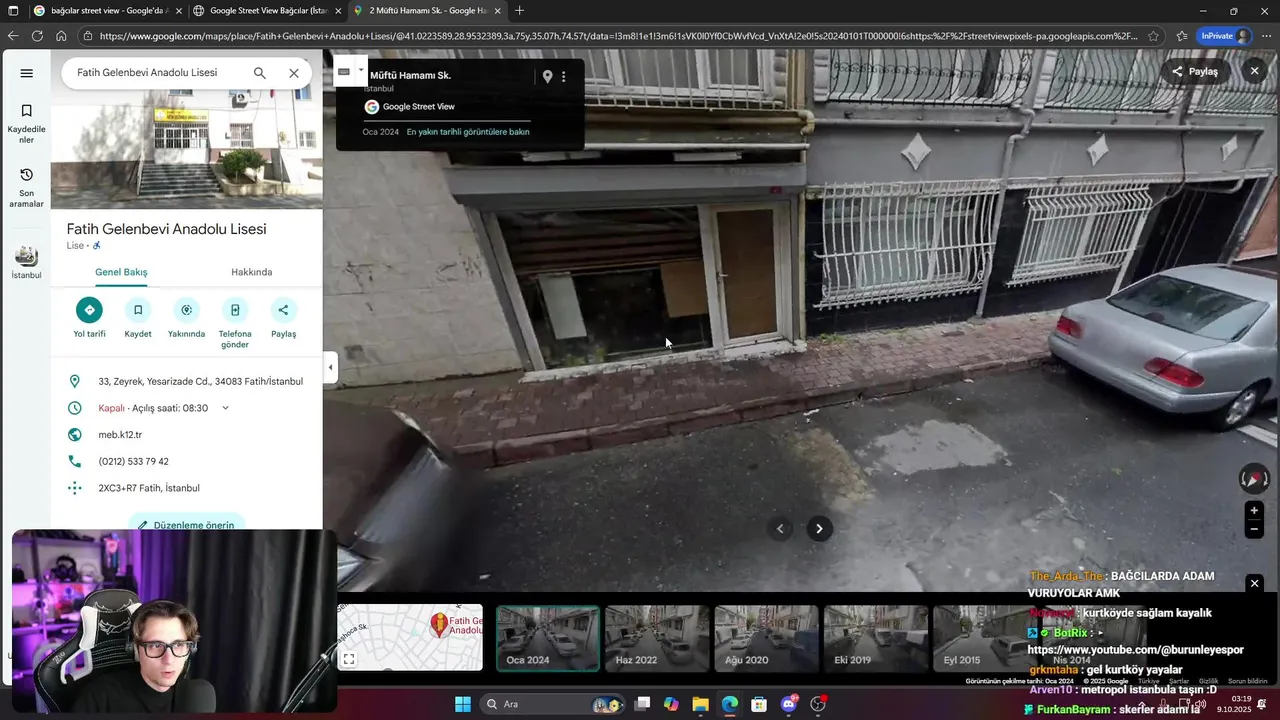The height and width of the screenshot is (720, 1280).
Task: Click the browser back arrow
Action: point(13,36)
